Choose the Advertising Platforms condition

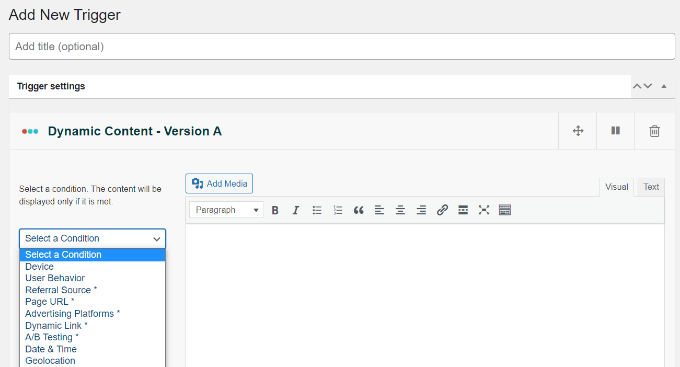click(92, 314)
